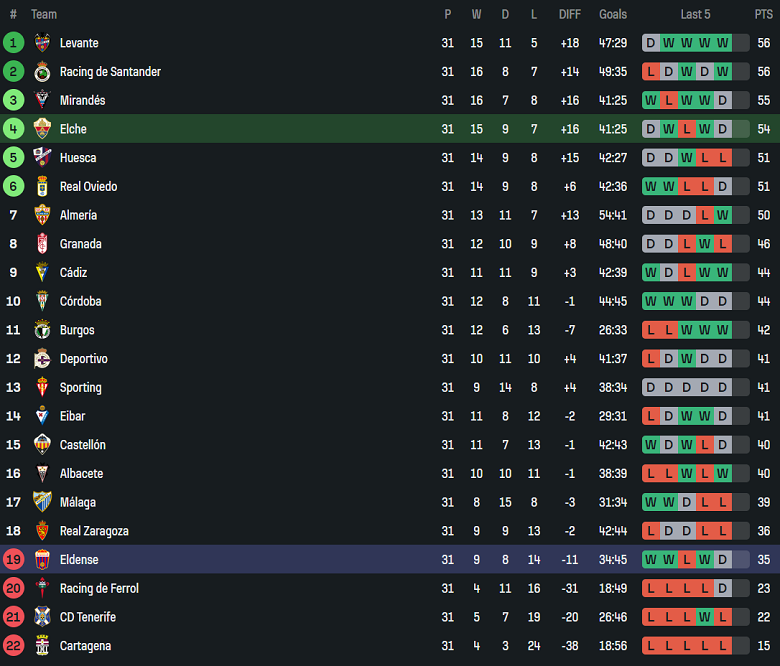
Task: Open Sporting team page link
Action: coord(81,387)
